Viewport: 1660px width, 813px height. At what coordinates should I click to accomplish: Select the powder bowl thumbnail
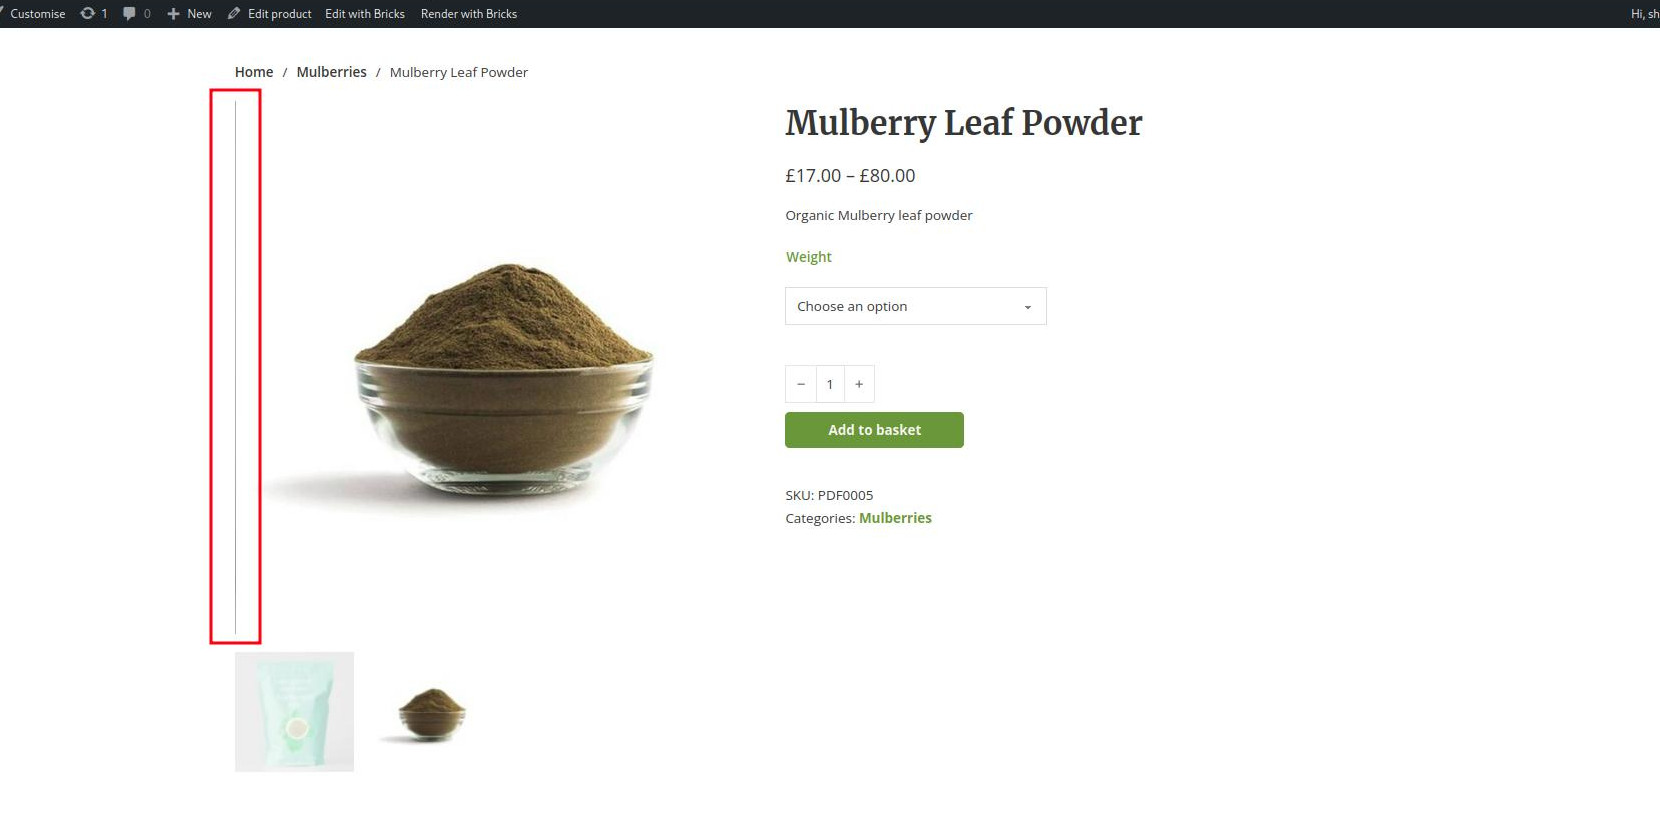coord(431,714)
